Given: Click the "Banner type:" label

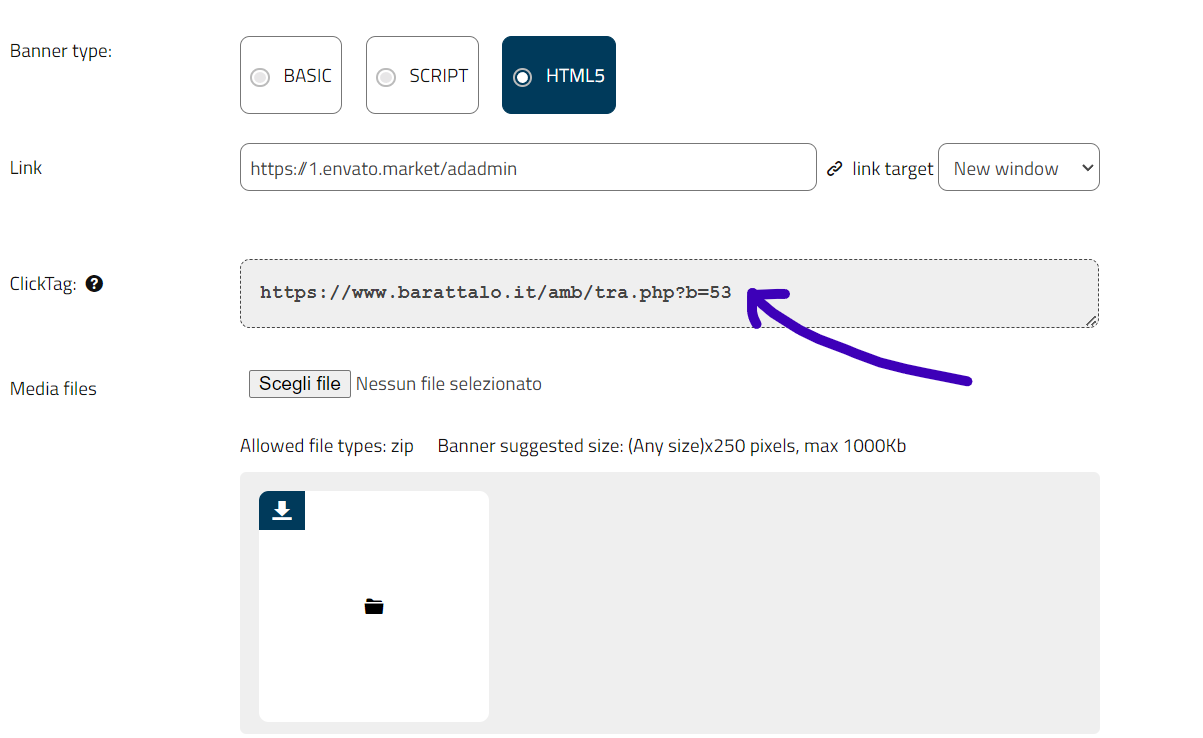Looking at the screenshot, I should coord(61,51).
